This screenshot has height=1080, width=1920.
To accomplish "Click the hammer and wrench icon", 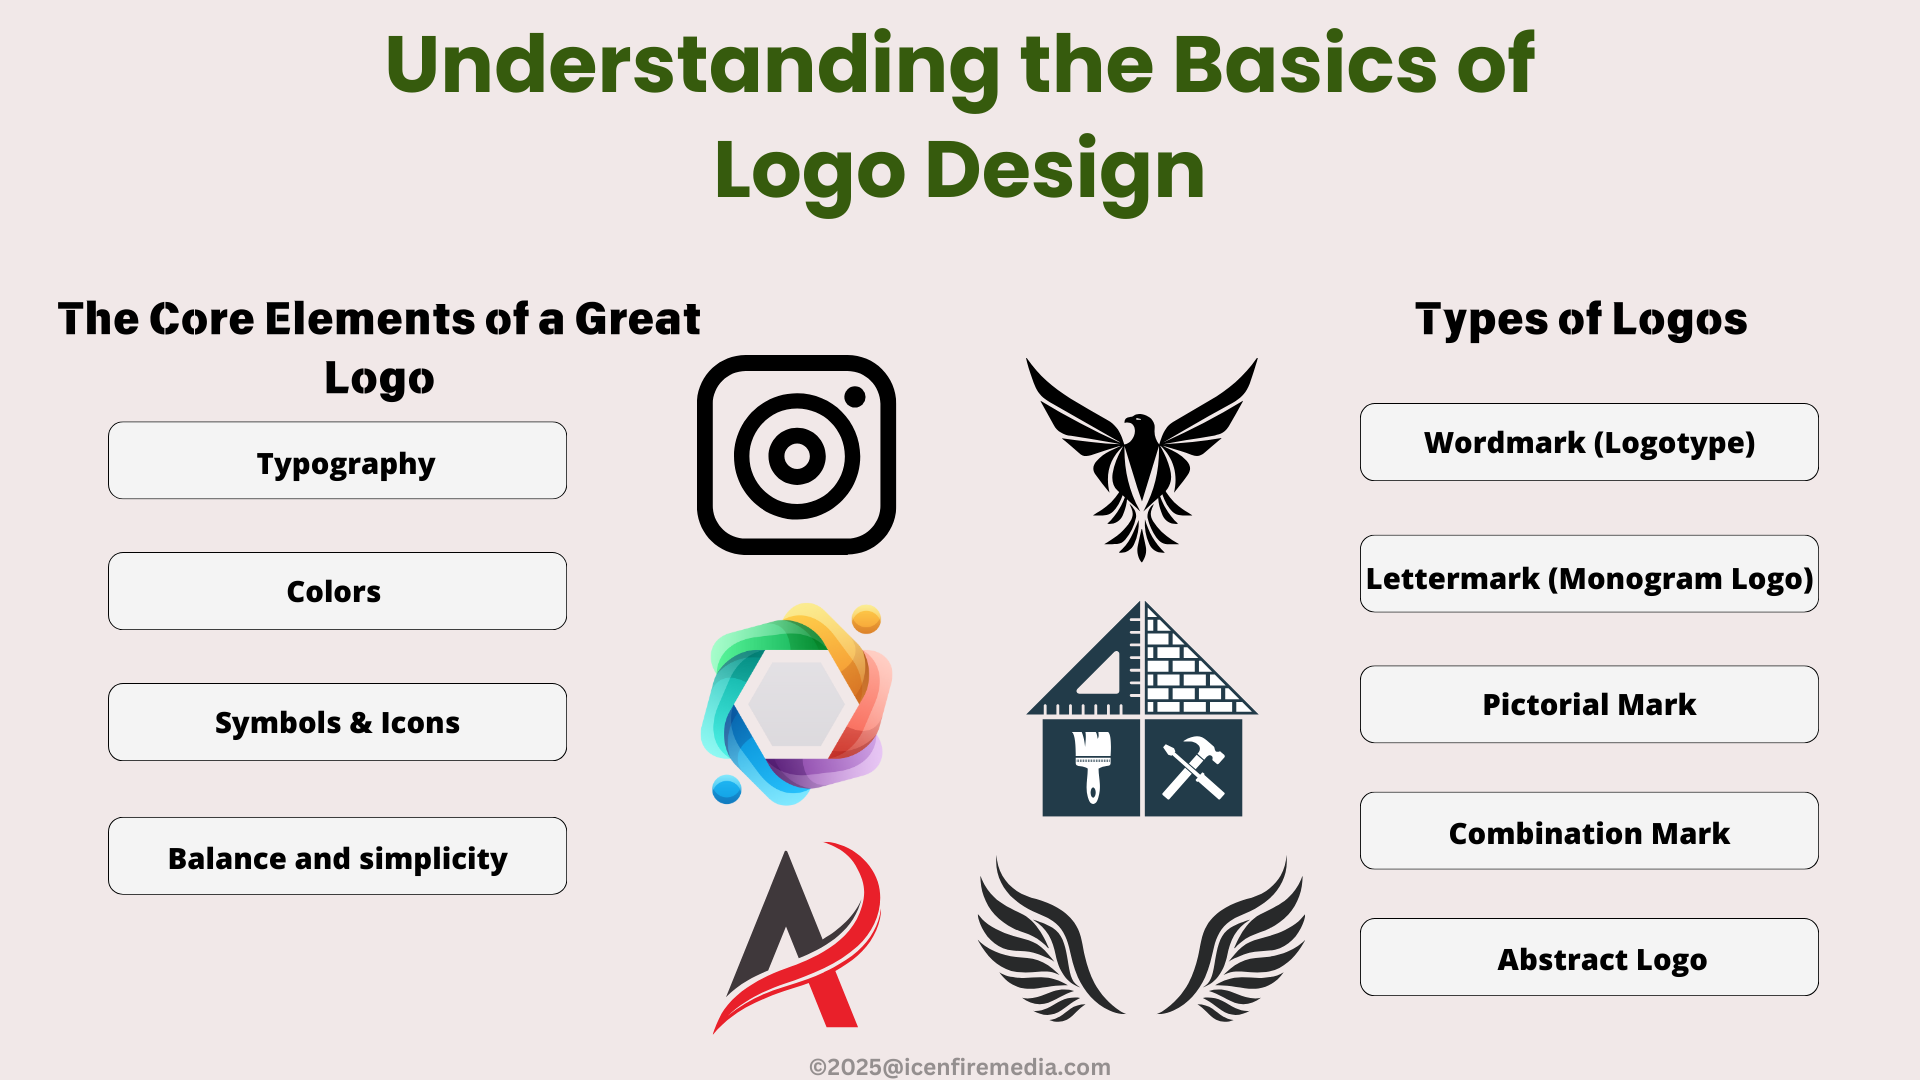I will click(x=1193, y=767).
